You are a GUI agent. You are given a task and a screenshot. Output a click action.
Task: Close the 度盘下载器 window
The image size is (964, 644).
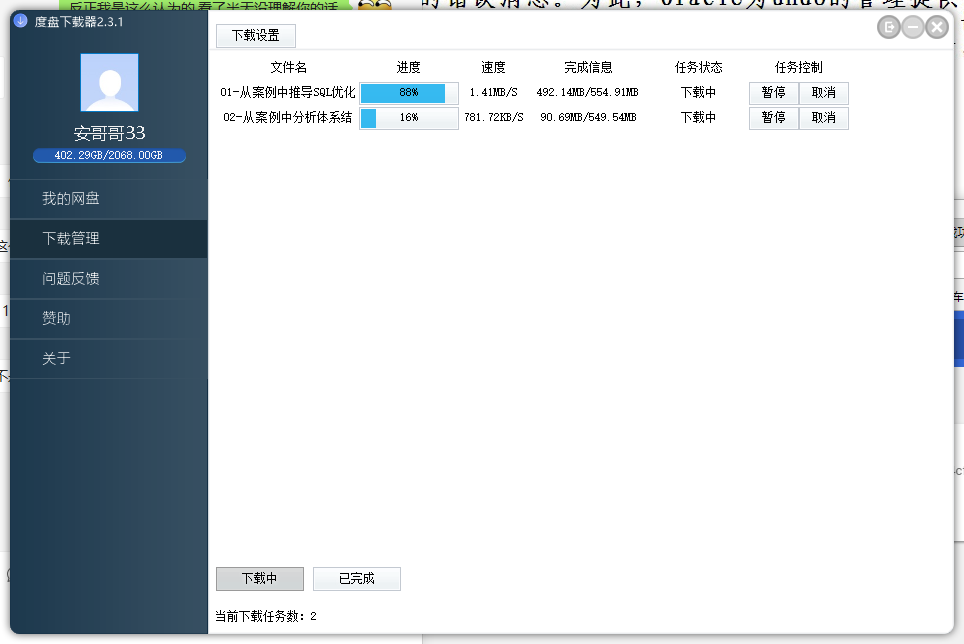point(937,27)
